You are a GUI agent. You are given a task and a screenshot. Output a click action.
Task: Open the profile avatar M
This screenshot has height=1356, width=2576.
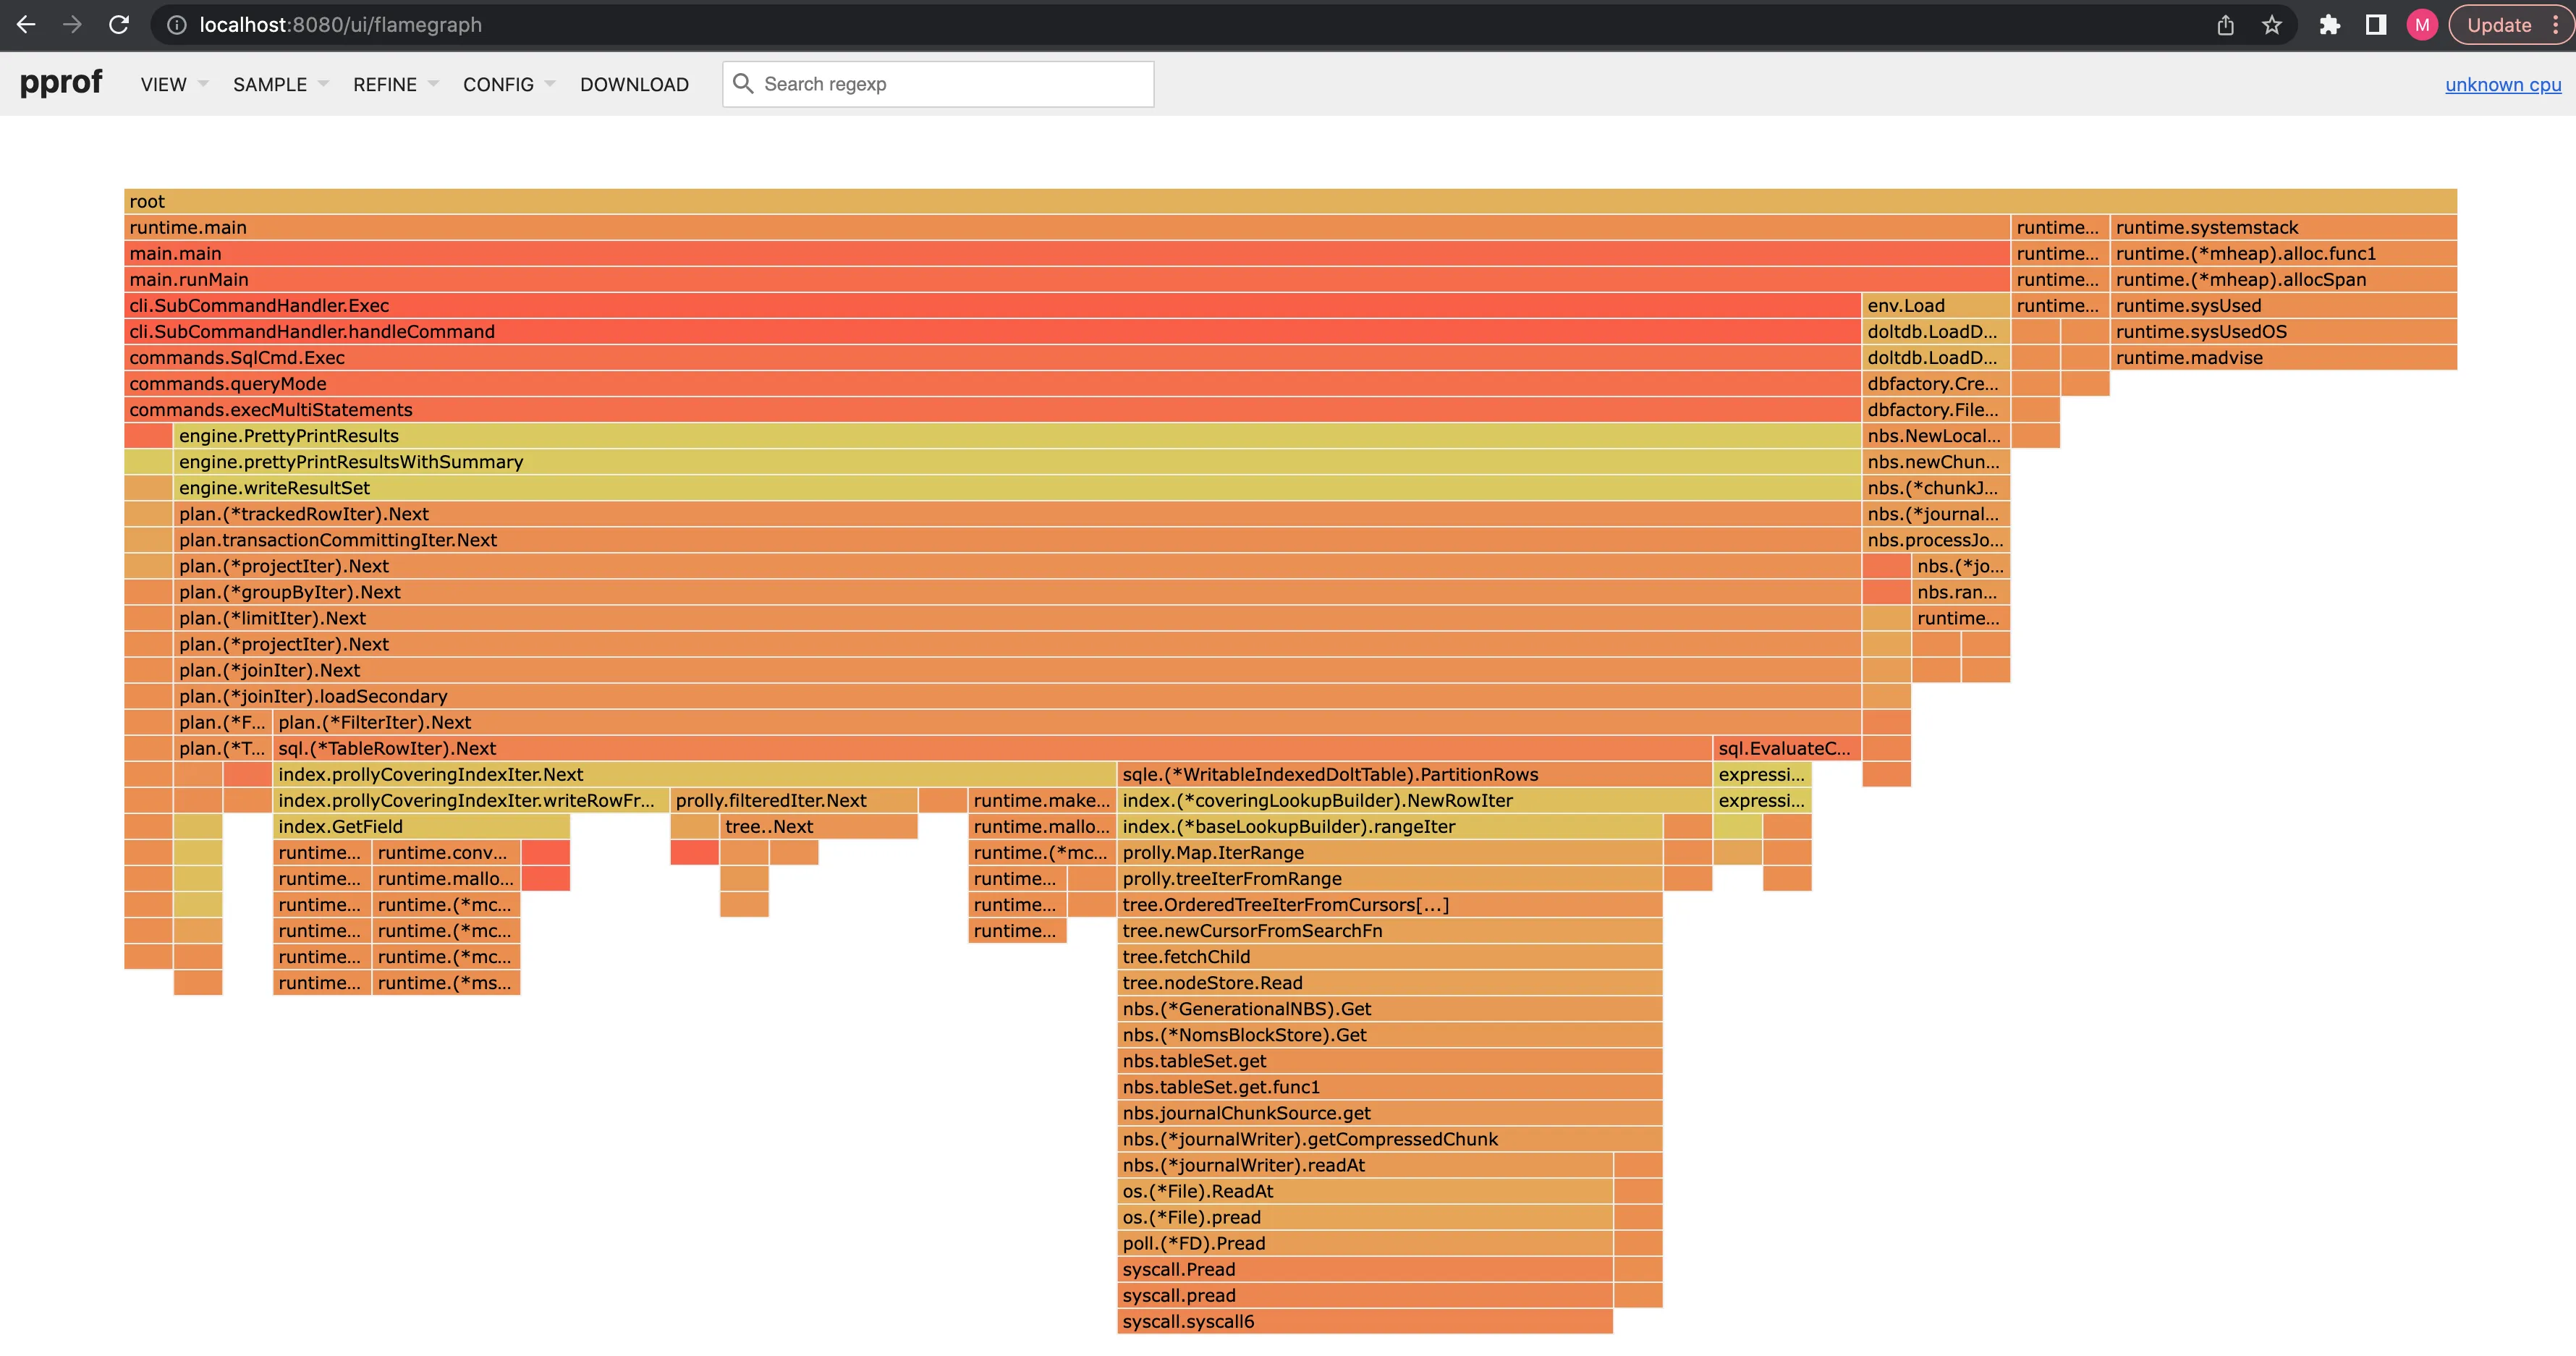click(x=2421, y=25)
